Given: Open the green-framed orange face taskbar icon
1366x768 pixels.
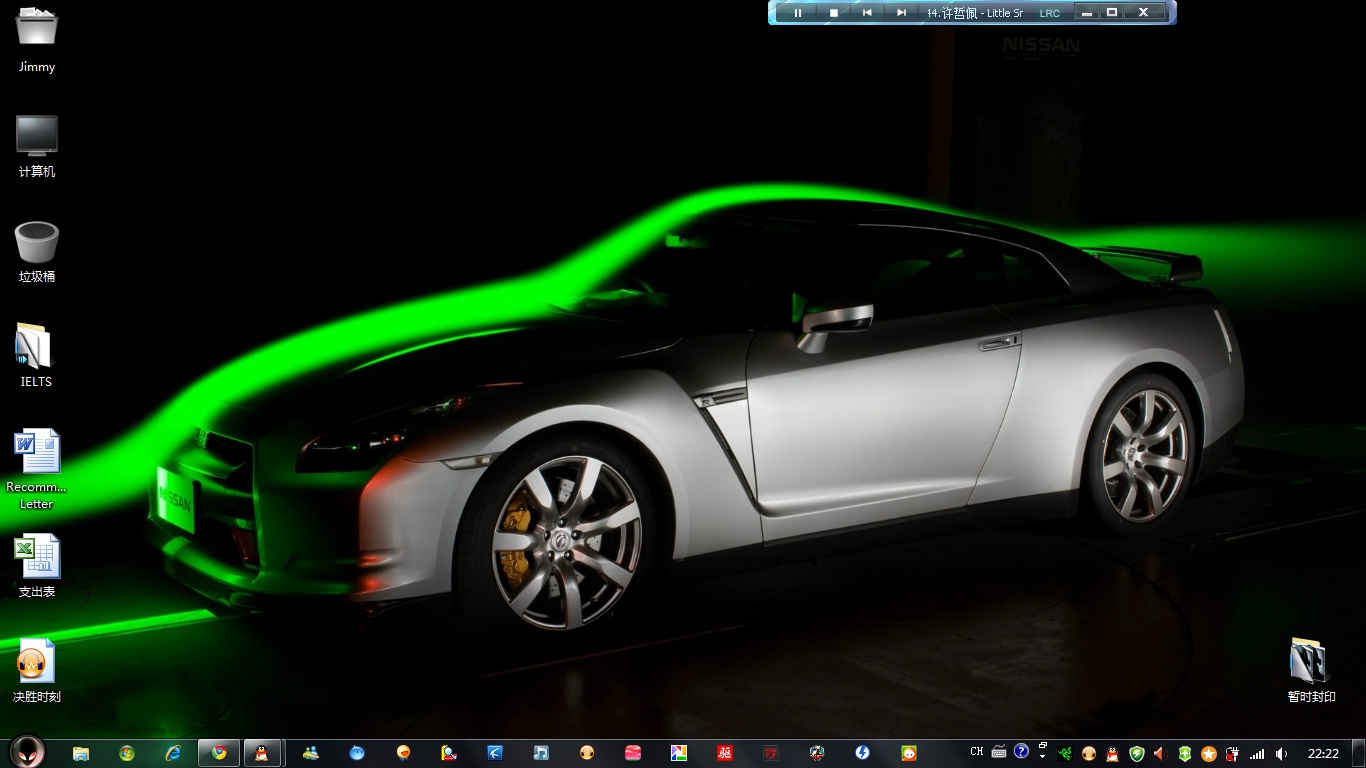Looking at the screenshot, I should [909, 753].
